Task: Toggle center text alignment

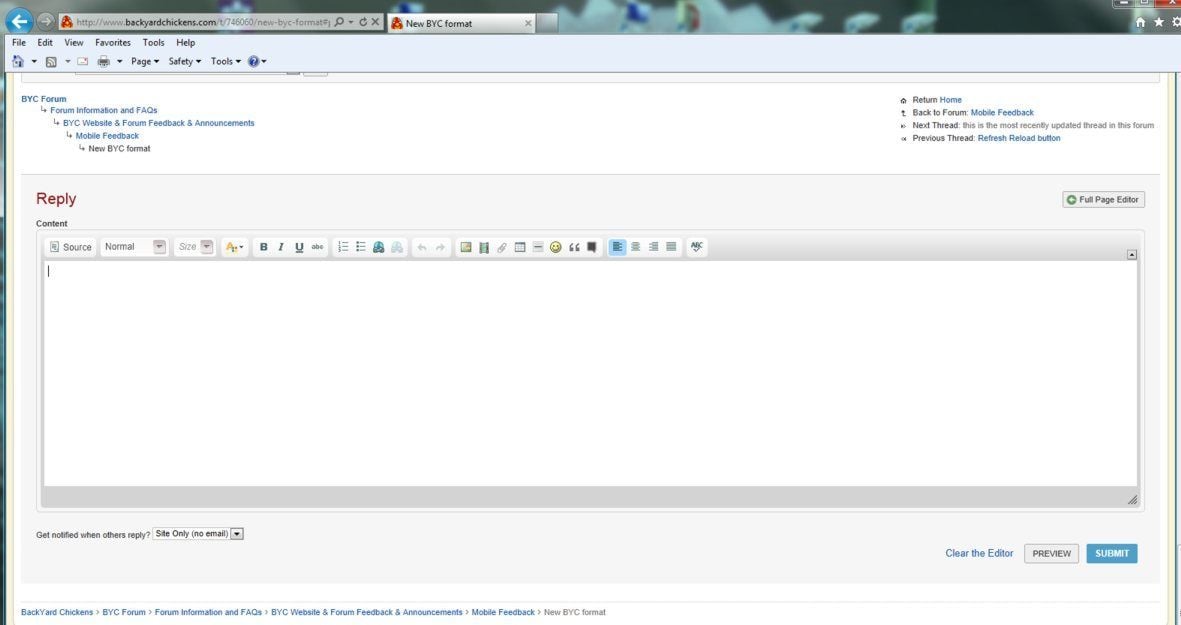Action: click(635, 247)
